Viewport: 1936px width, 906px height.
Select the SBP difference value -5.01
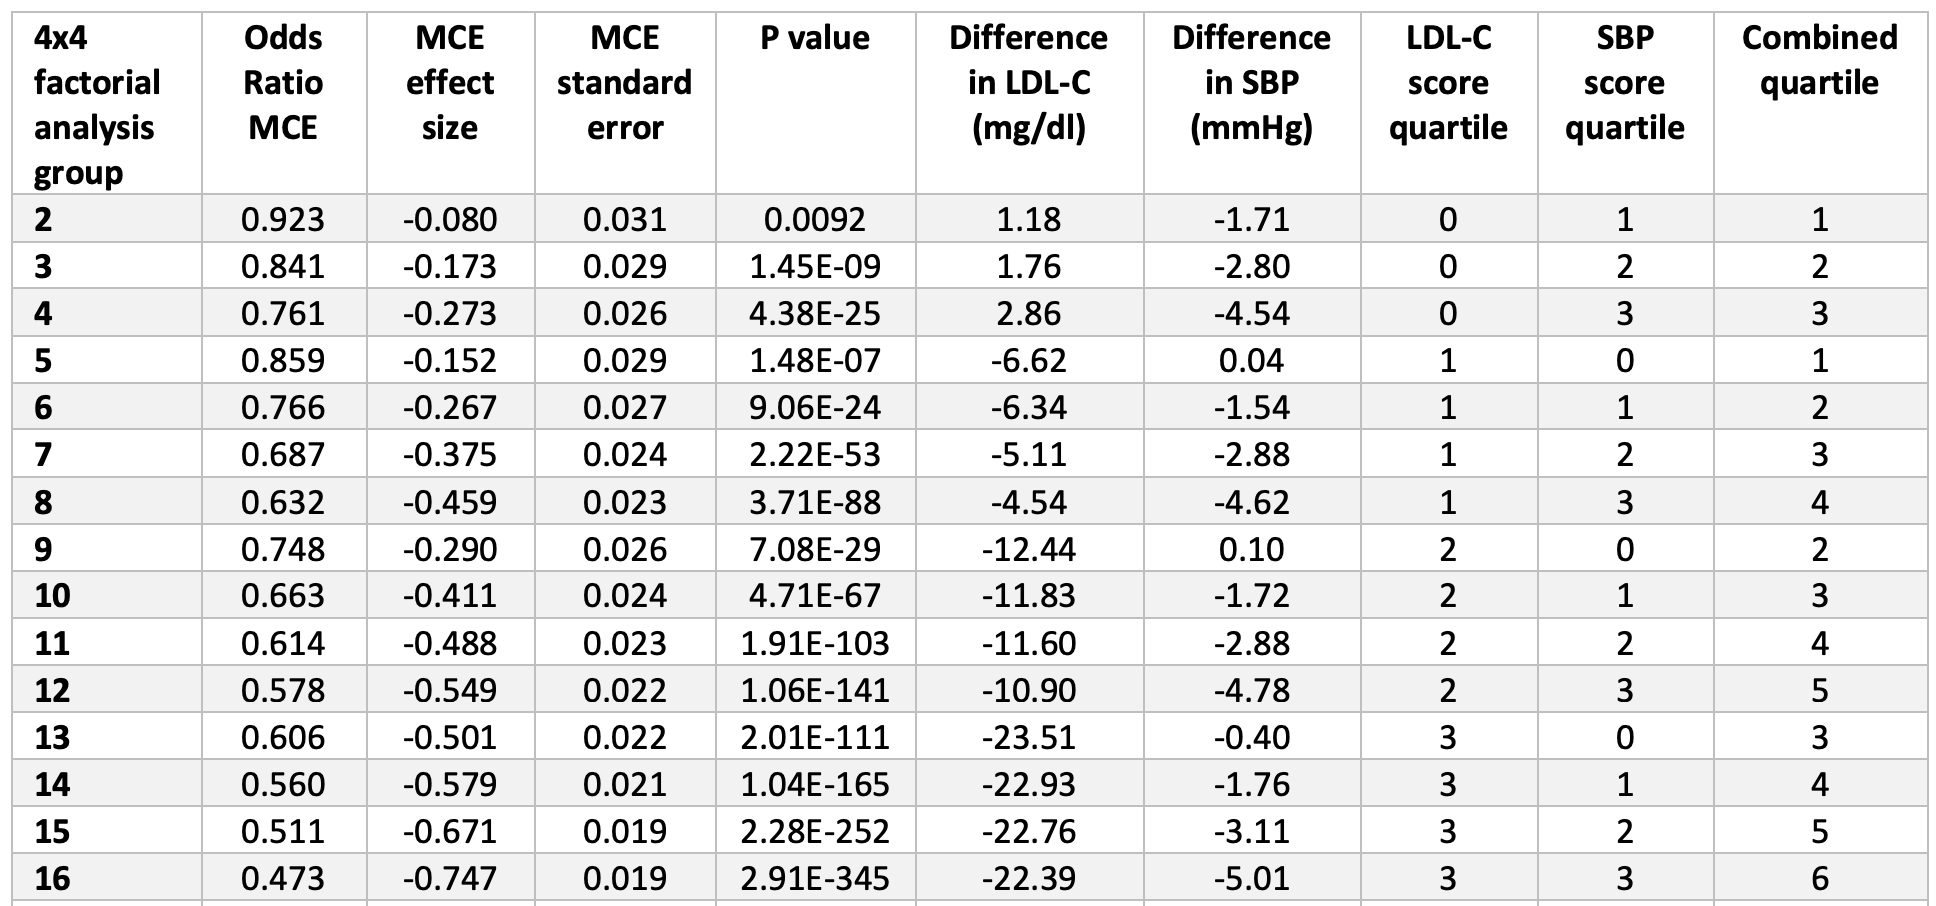tap(1251, 878)
